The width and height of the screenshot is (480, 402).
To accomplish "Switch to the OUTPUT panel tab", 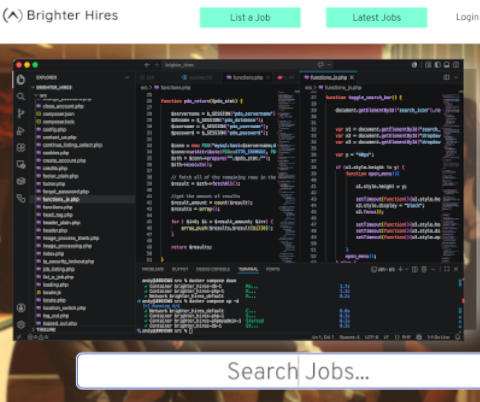I will [180, 269].
